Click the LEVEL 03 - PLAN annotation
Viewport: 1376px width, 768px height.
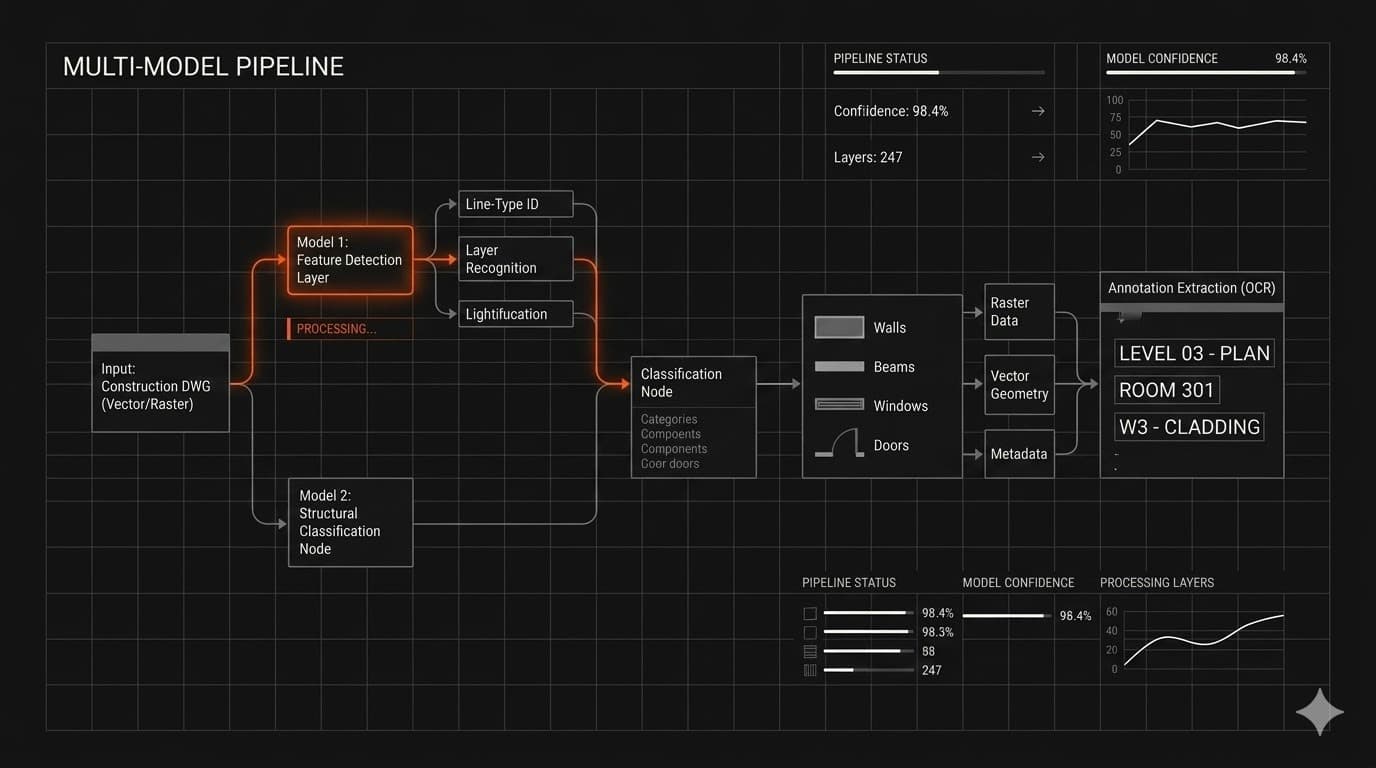(x=1194, y=353)
